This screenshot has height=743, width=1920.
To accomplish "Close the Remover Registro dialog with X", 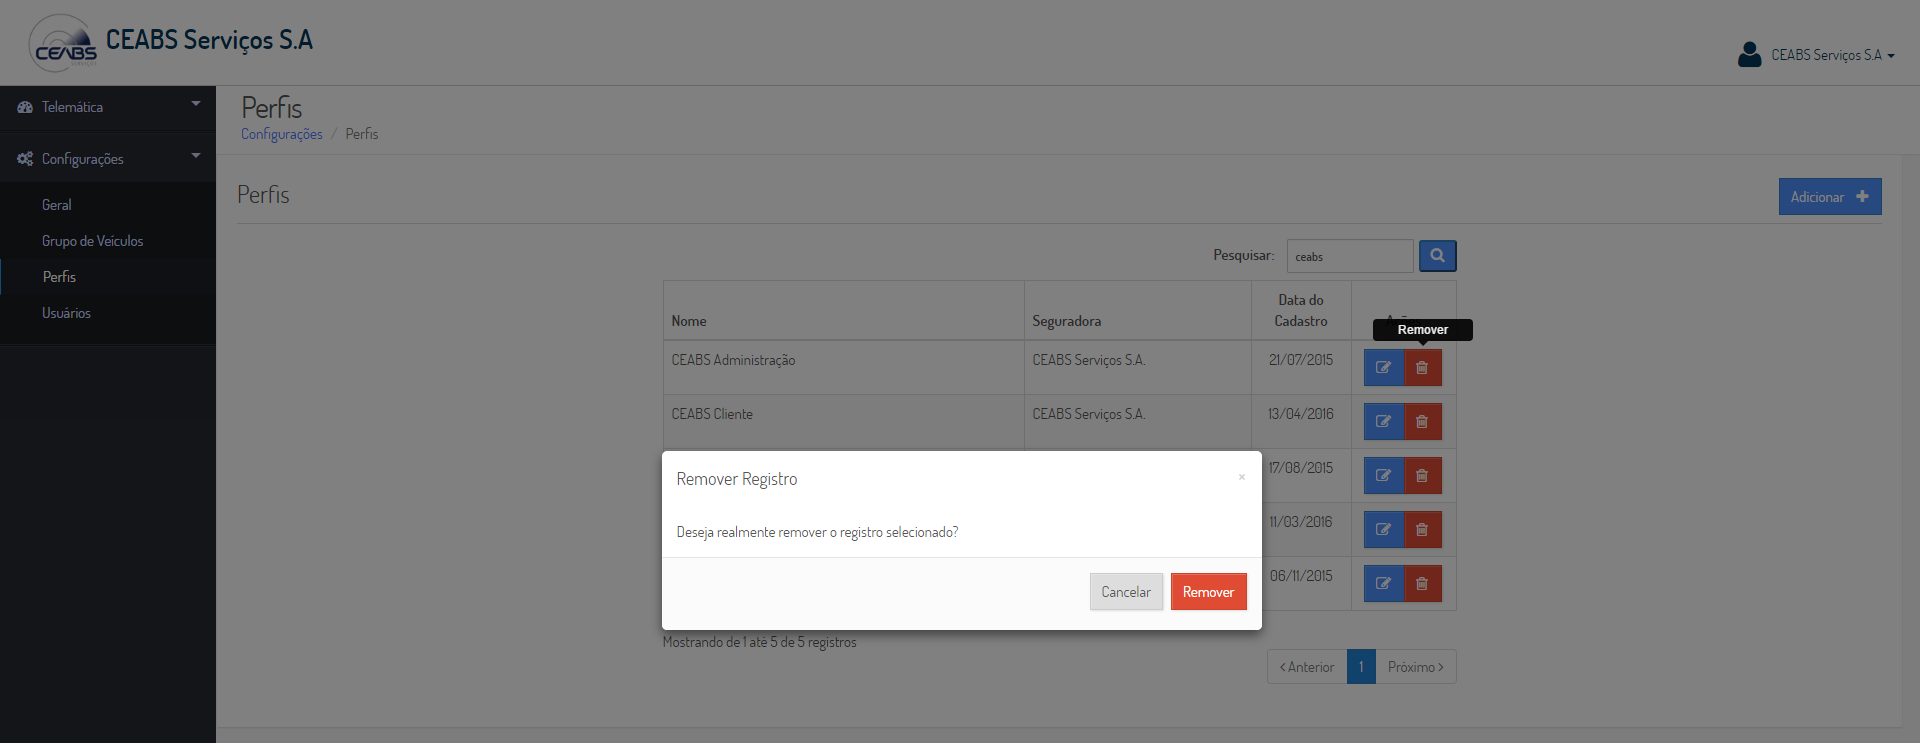I will (1242, 477).
